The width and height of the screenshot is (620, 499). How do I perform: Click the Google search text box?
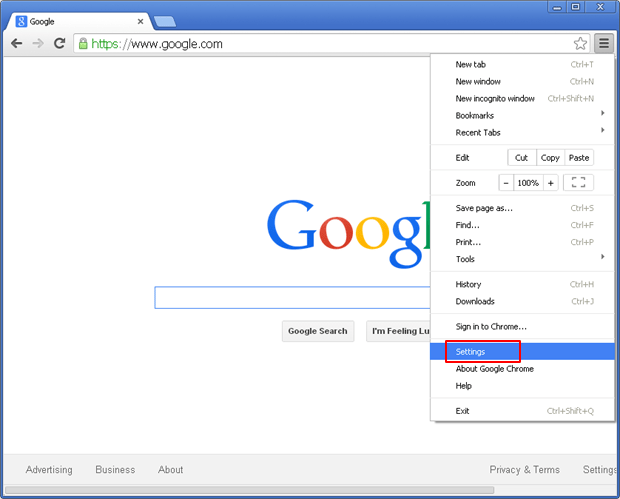coord(293,297)
